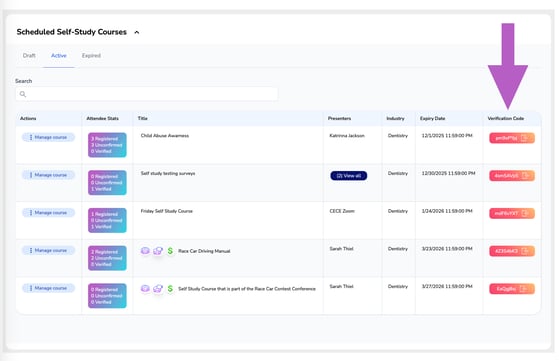Click presenter CECE Zoom
559x361 pixels.
click(342, 211)
